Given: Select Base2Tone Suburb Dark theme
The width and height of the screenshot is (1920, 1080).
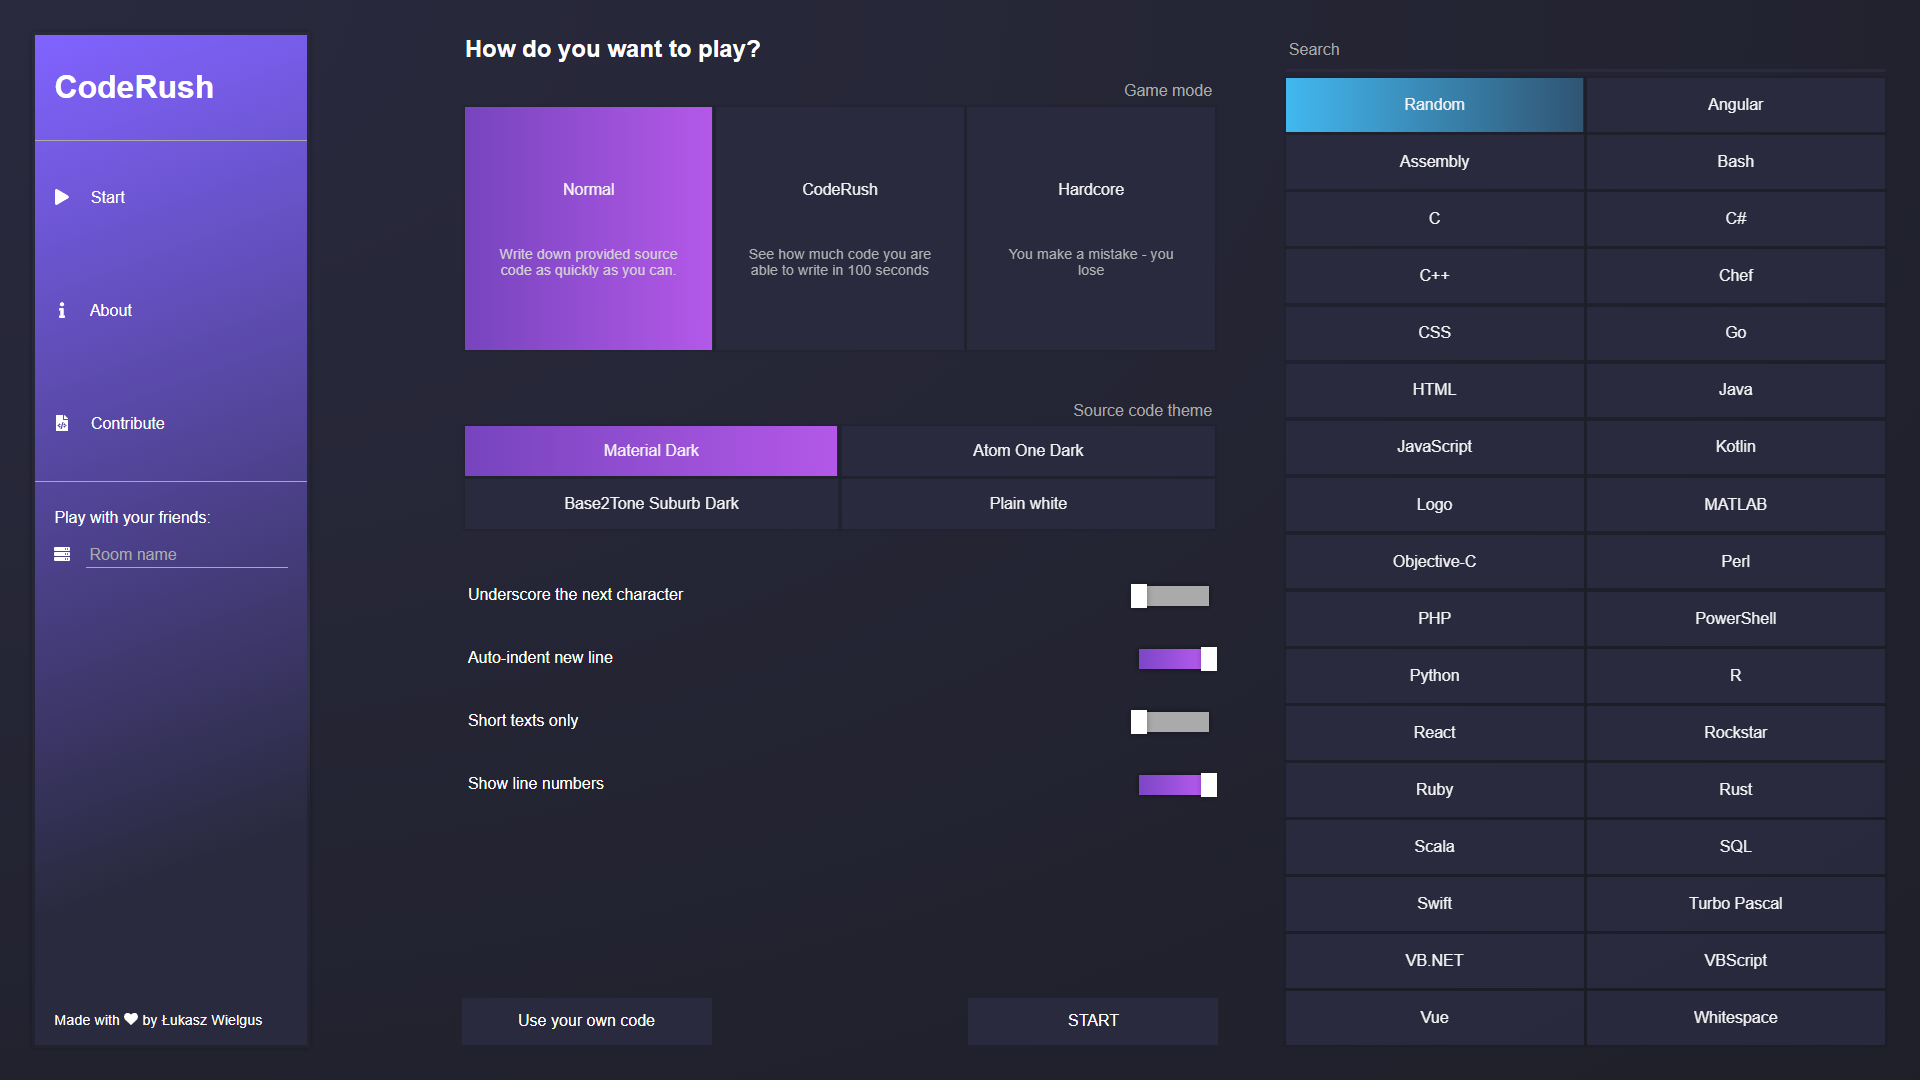Looking at the screenshot, I should pos(651,502).
